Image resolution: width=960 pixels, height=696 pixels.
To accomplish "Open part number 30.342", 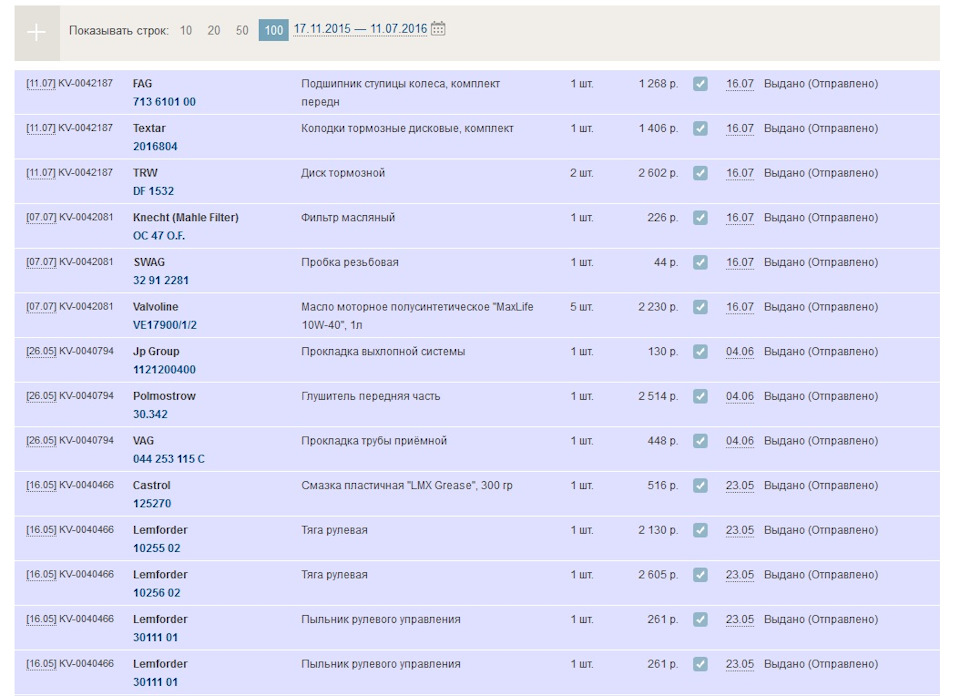I will [x=150, y=414].
